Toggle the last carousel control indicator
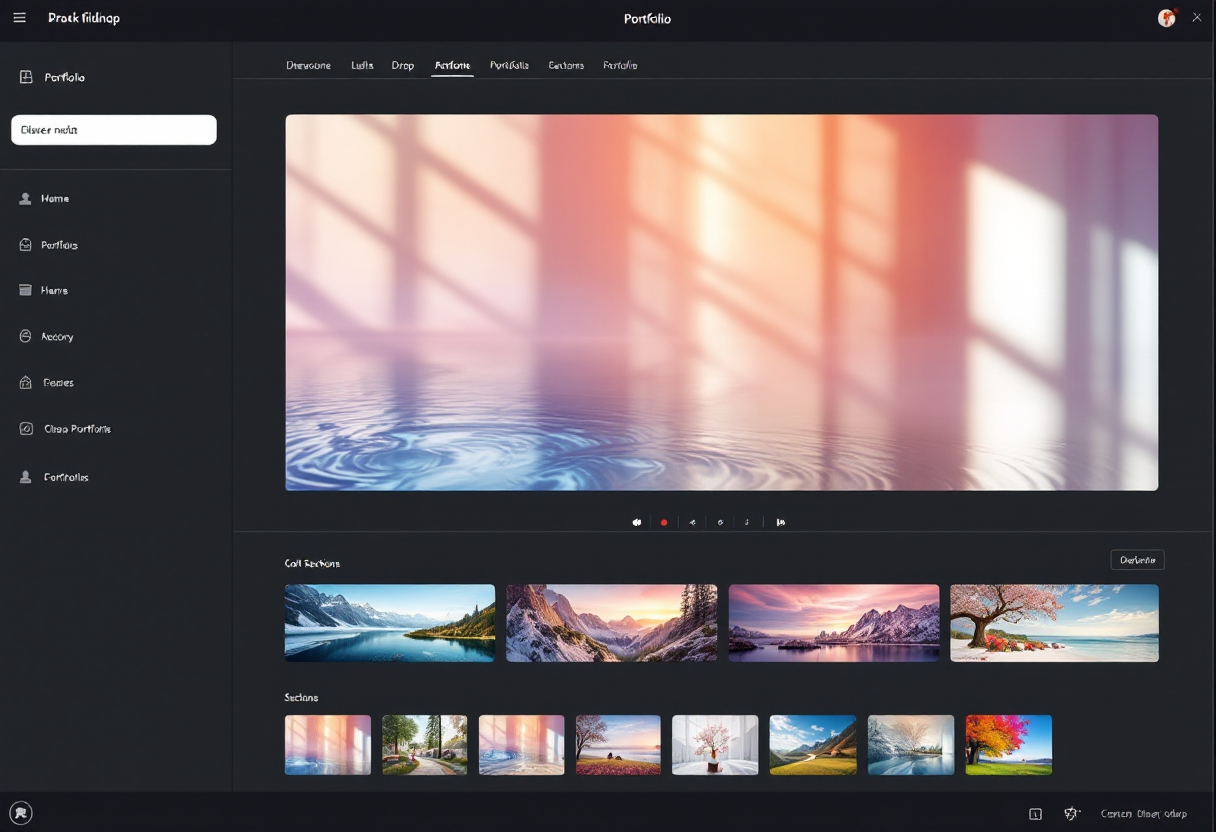 [x=781, y=521]
